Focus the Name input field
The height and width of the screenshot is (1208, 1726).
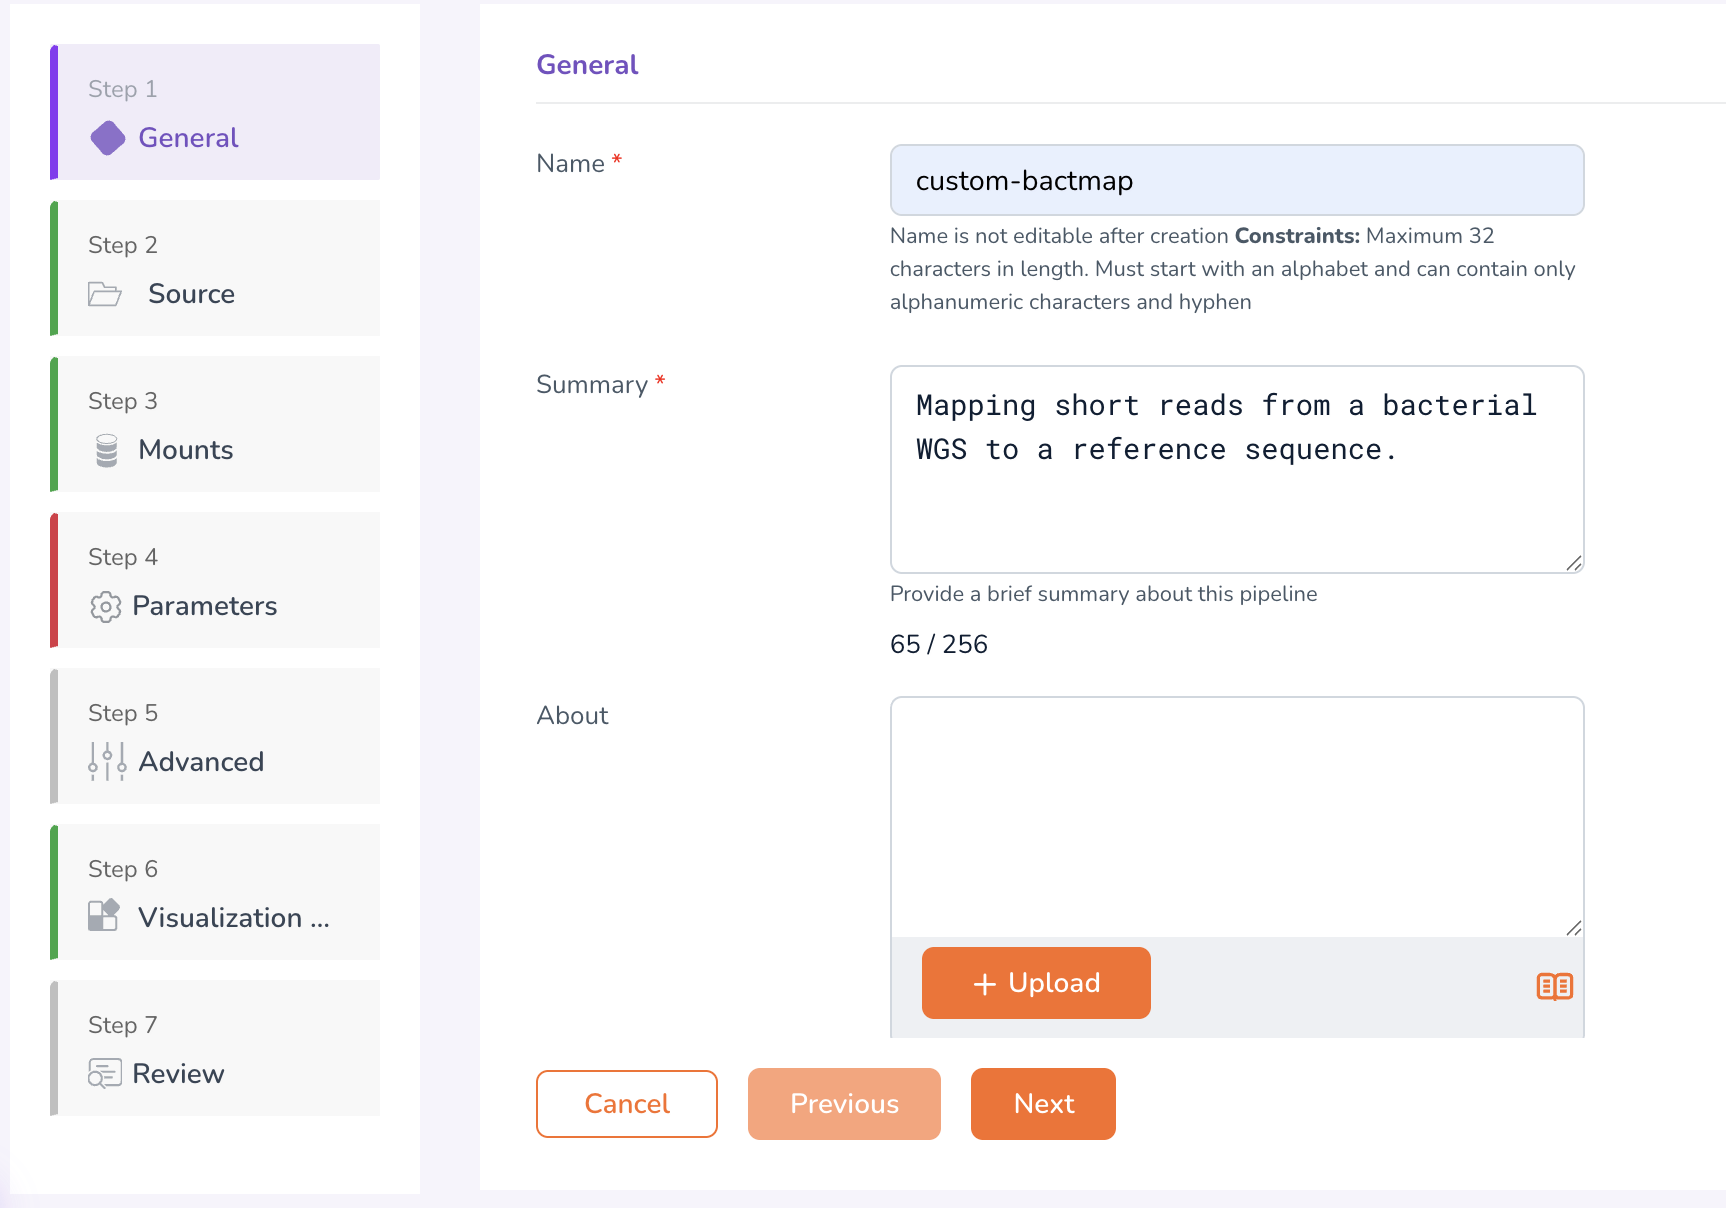coord(1236,181)
